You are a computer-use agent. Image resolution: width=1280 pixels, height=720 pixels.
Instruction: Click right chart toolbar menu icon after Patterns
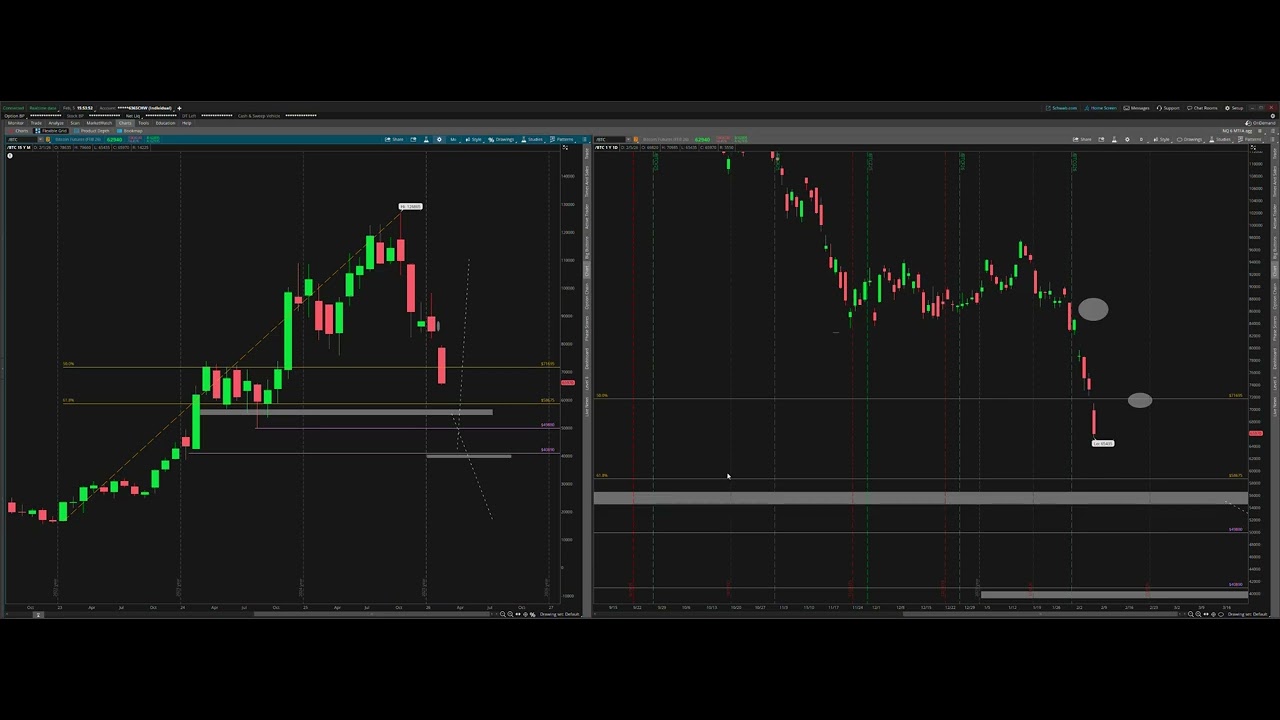tap(1273, 139)
